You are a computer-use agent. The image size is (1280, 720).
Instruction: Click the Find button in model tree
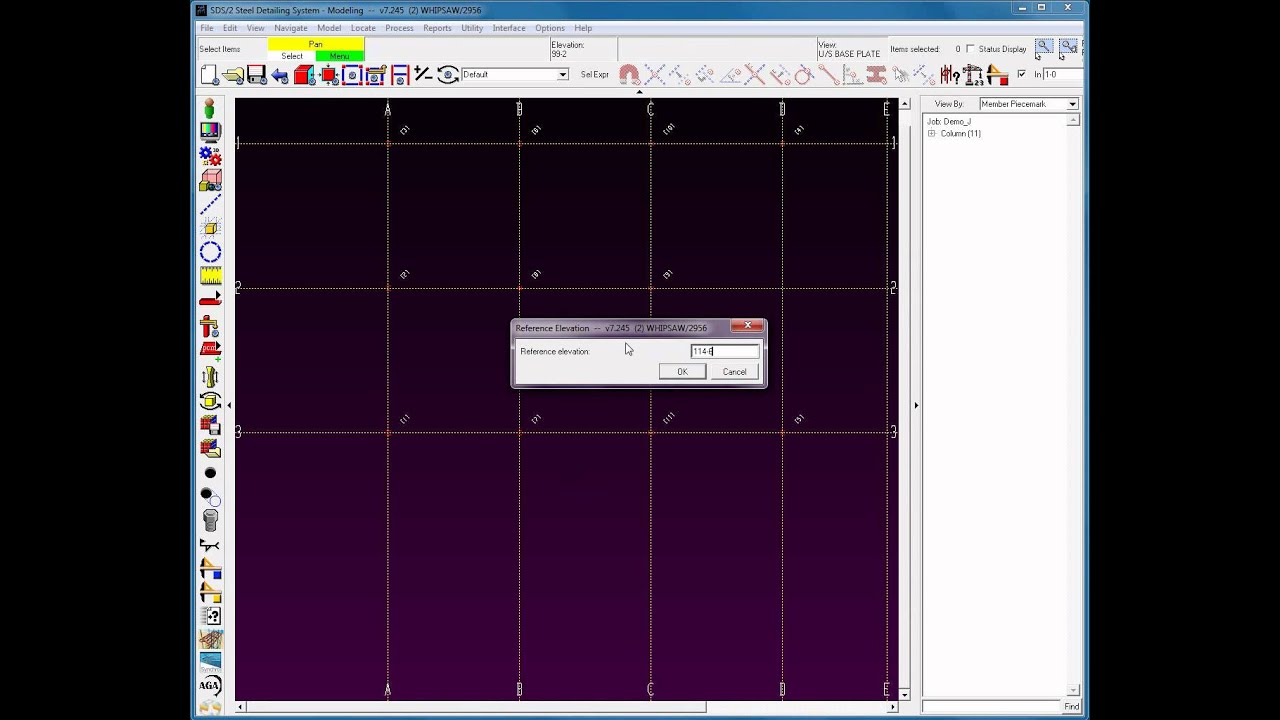click(x=1072, y=707)
